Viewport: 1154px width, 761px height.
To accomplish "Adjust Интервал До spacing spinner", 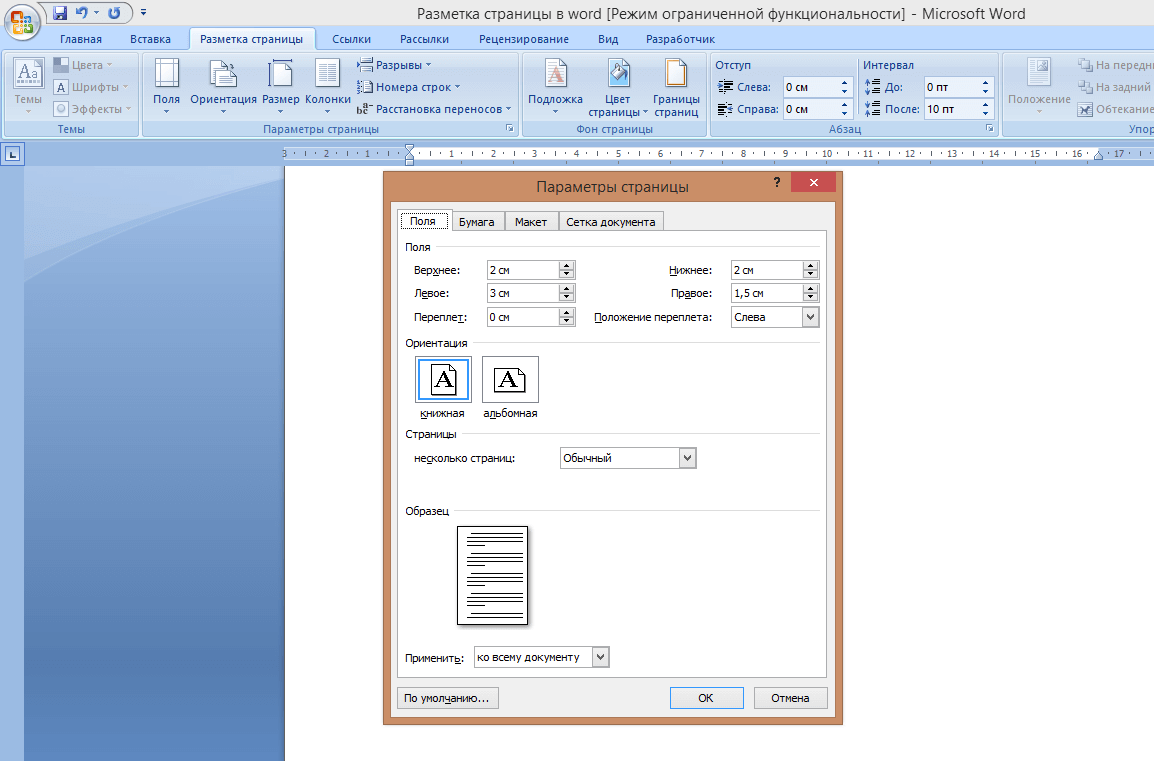I will [x=985, y=87].
